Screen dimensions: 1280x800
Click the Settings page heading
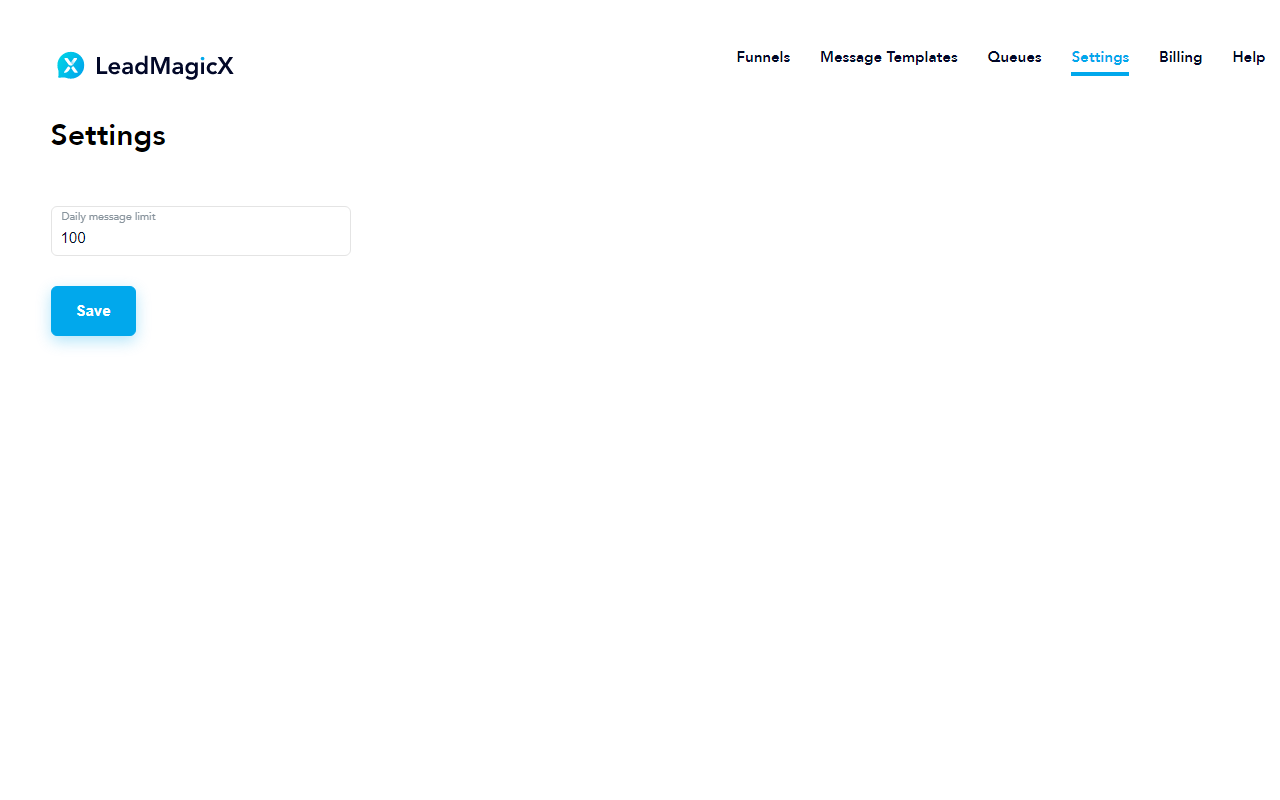coord(108,135)
